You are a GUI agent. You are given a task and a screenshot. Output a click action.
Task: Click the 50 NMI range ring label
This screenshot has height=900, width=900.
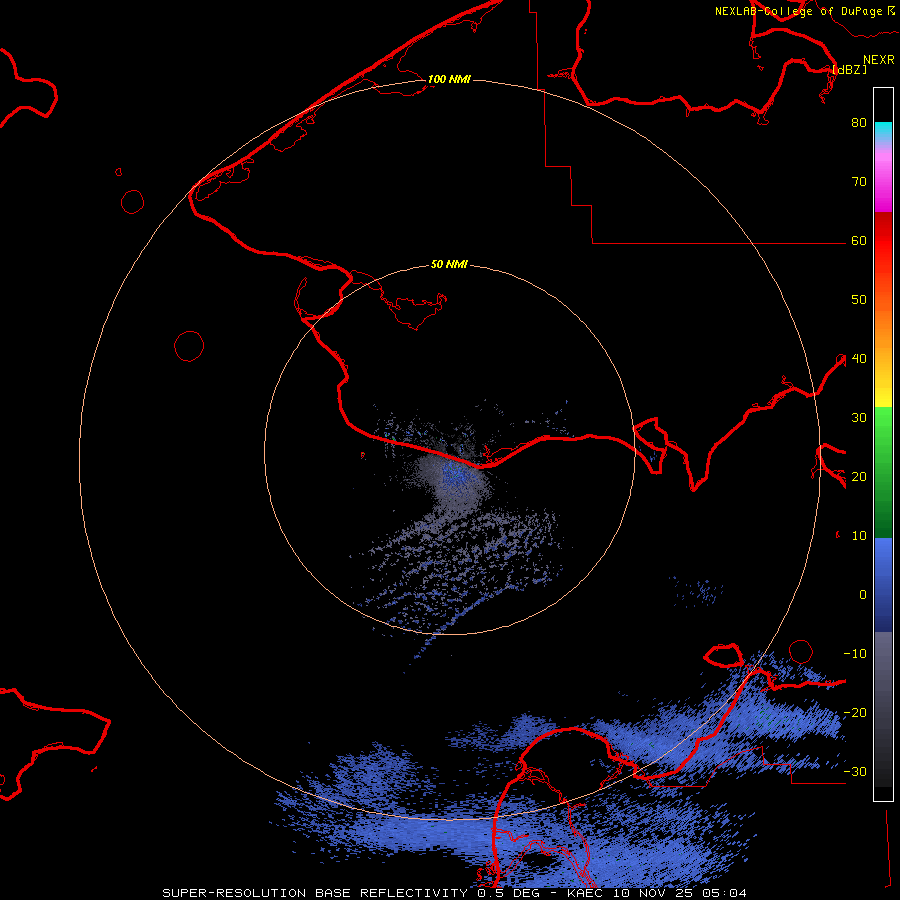[x=449, y=265]
